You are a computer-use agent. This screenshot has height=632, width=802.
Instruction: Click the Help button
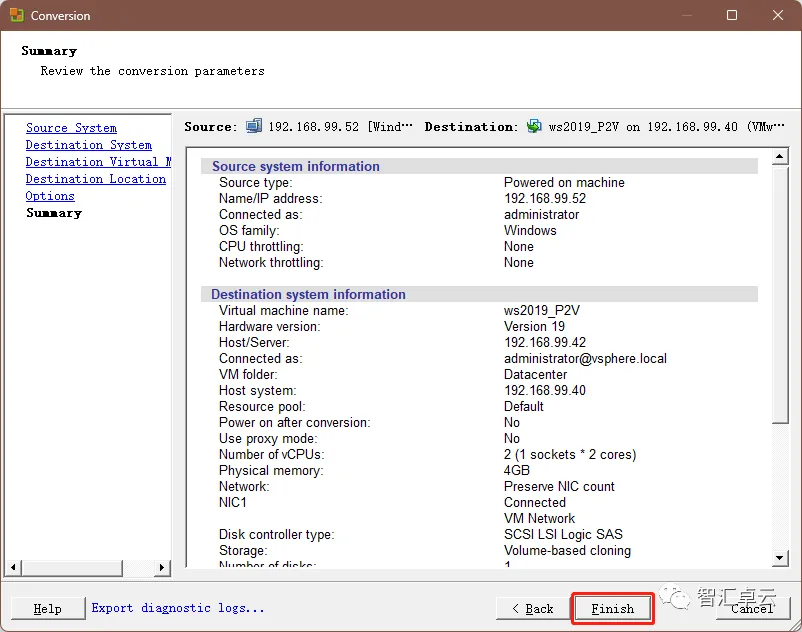(x=48, y=608)
